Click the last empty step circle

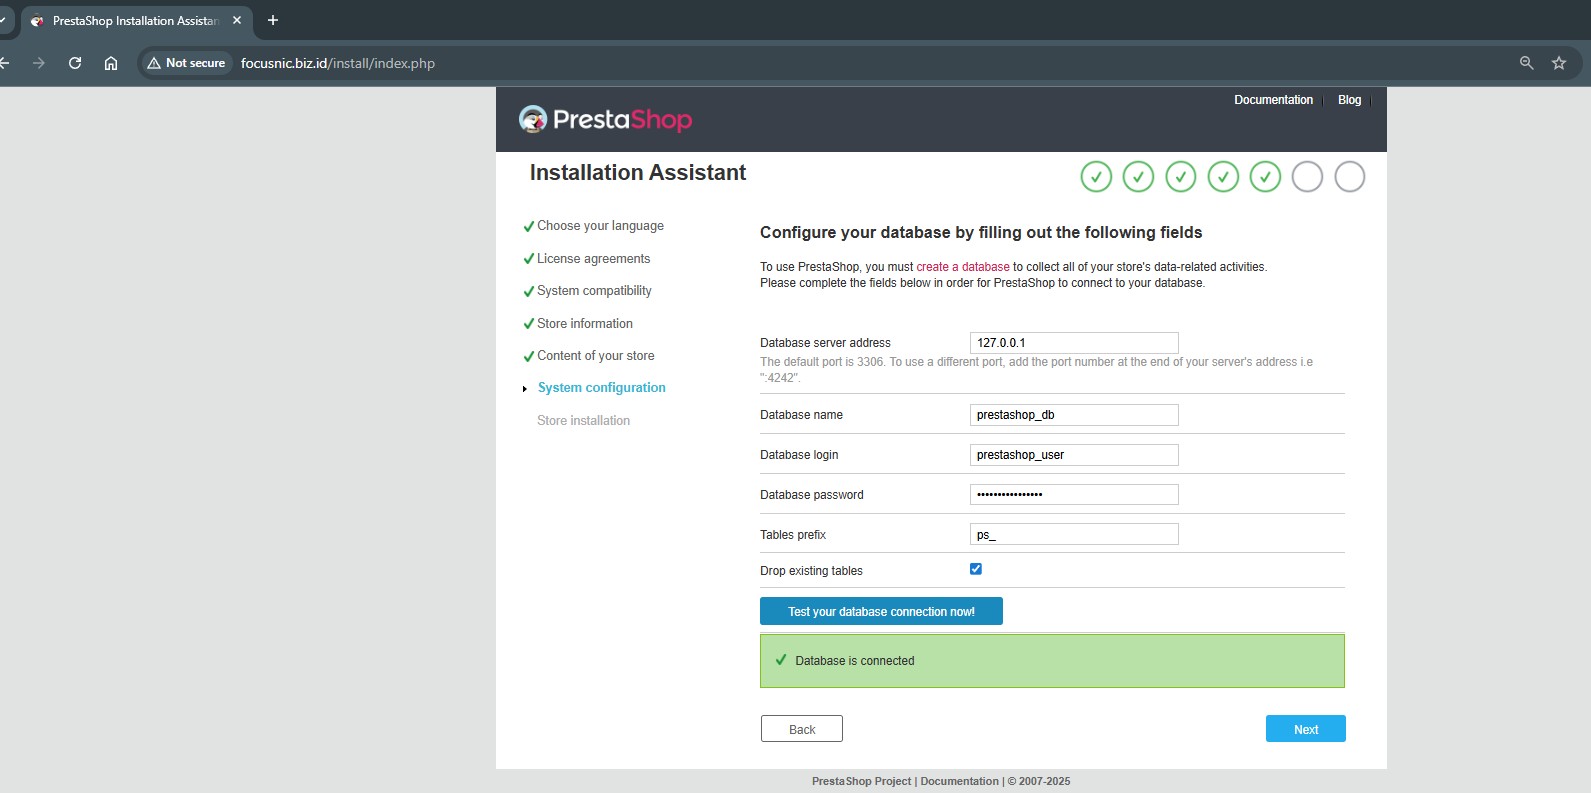tap(1349, 177)
